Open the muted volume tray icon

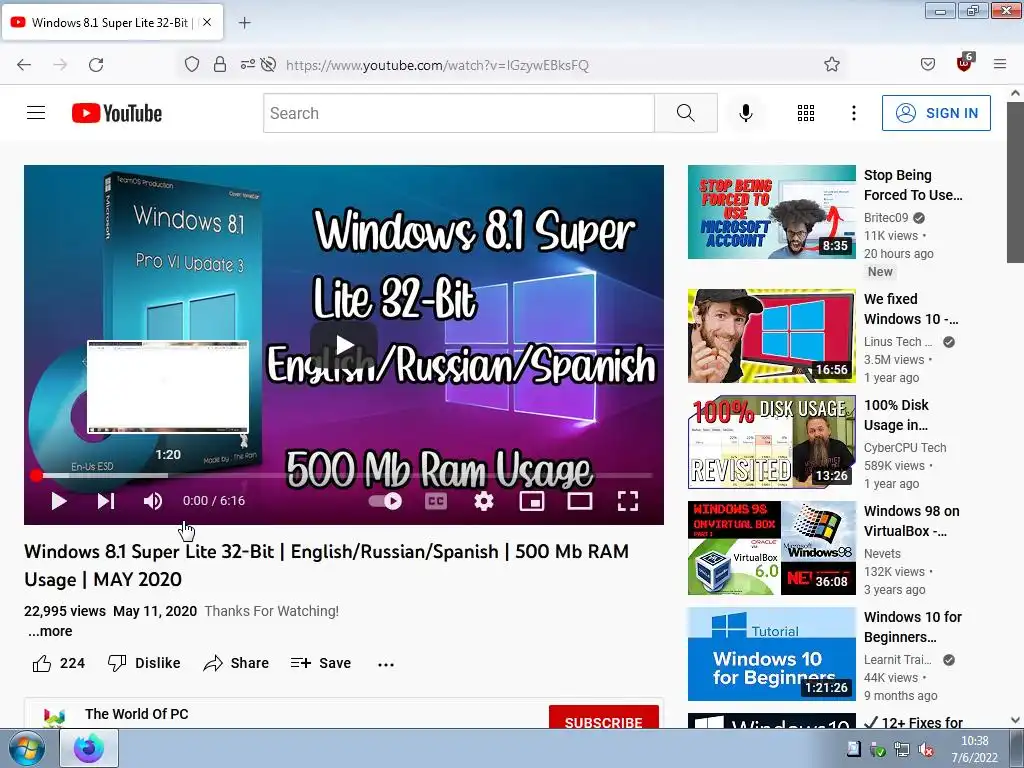pos(925,750)
